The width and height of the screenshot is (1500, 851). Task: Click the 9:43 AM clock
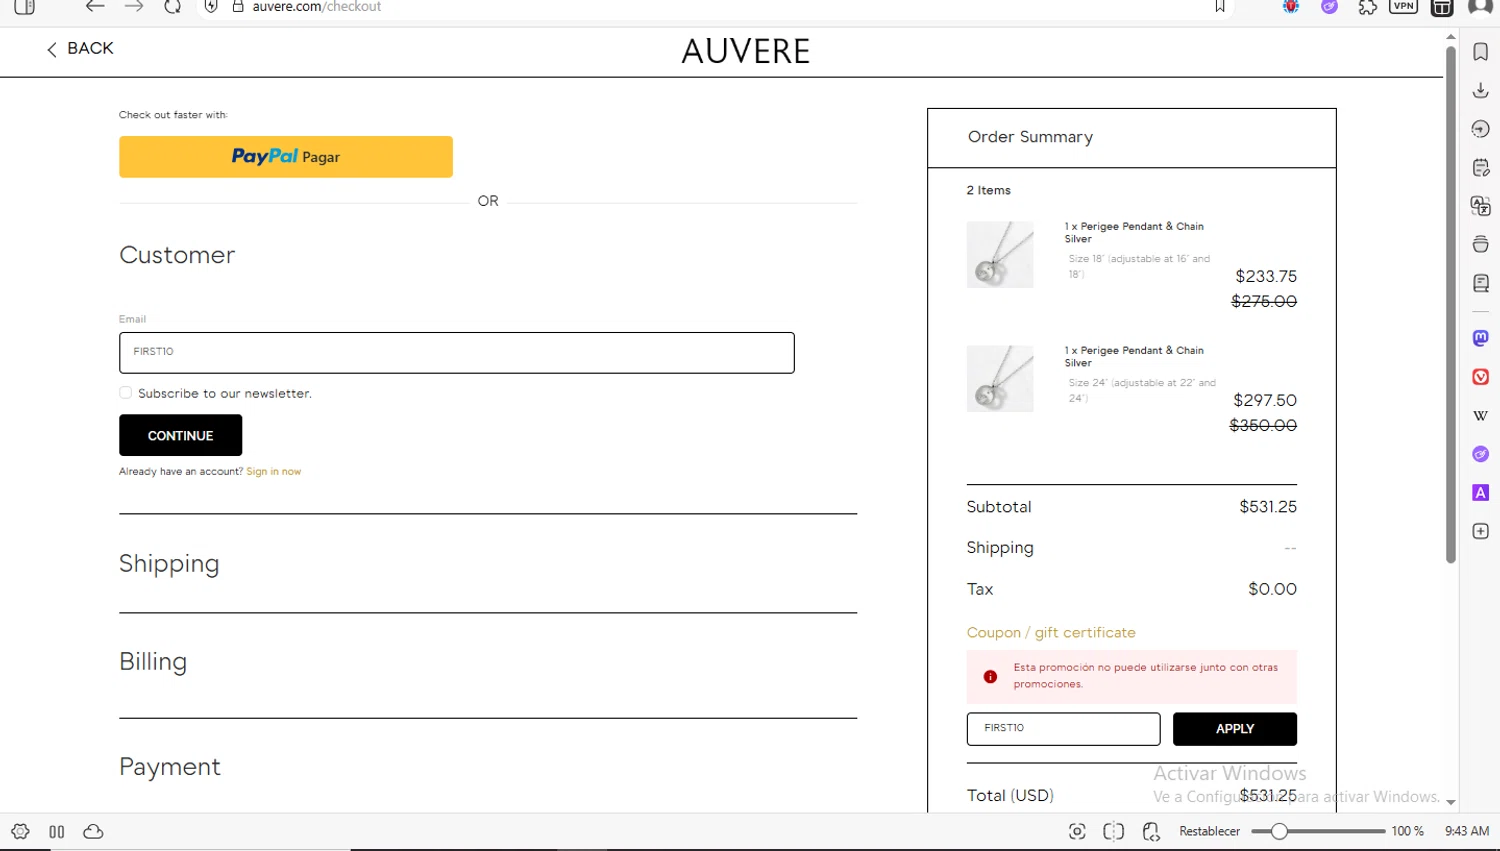[x=1467, y=832]
